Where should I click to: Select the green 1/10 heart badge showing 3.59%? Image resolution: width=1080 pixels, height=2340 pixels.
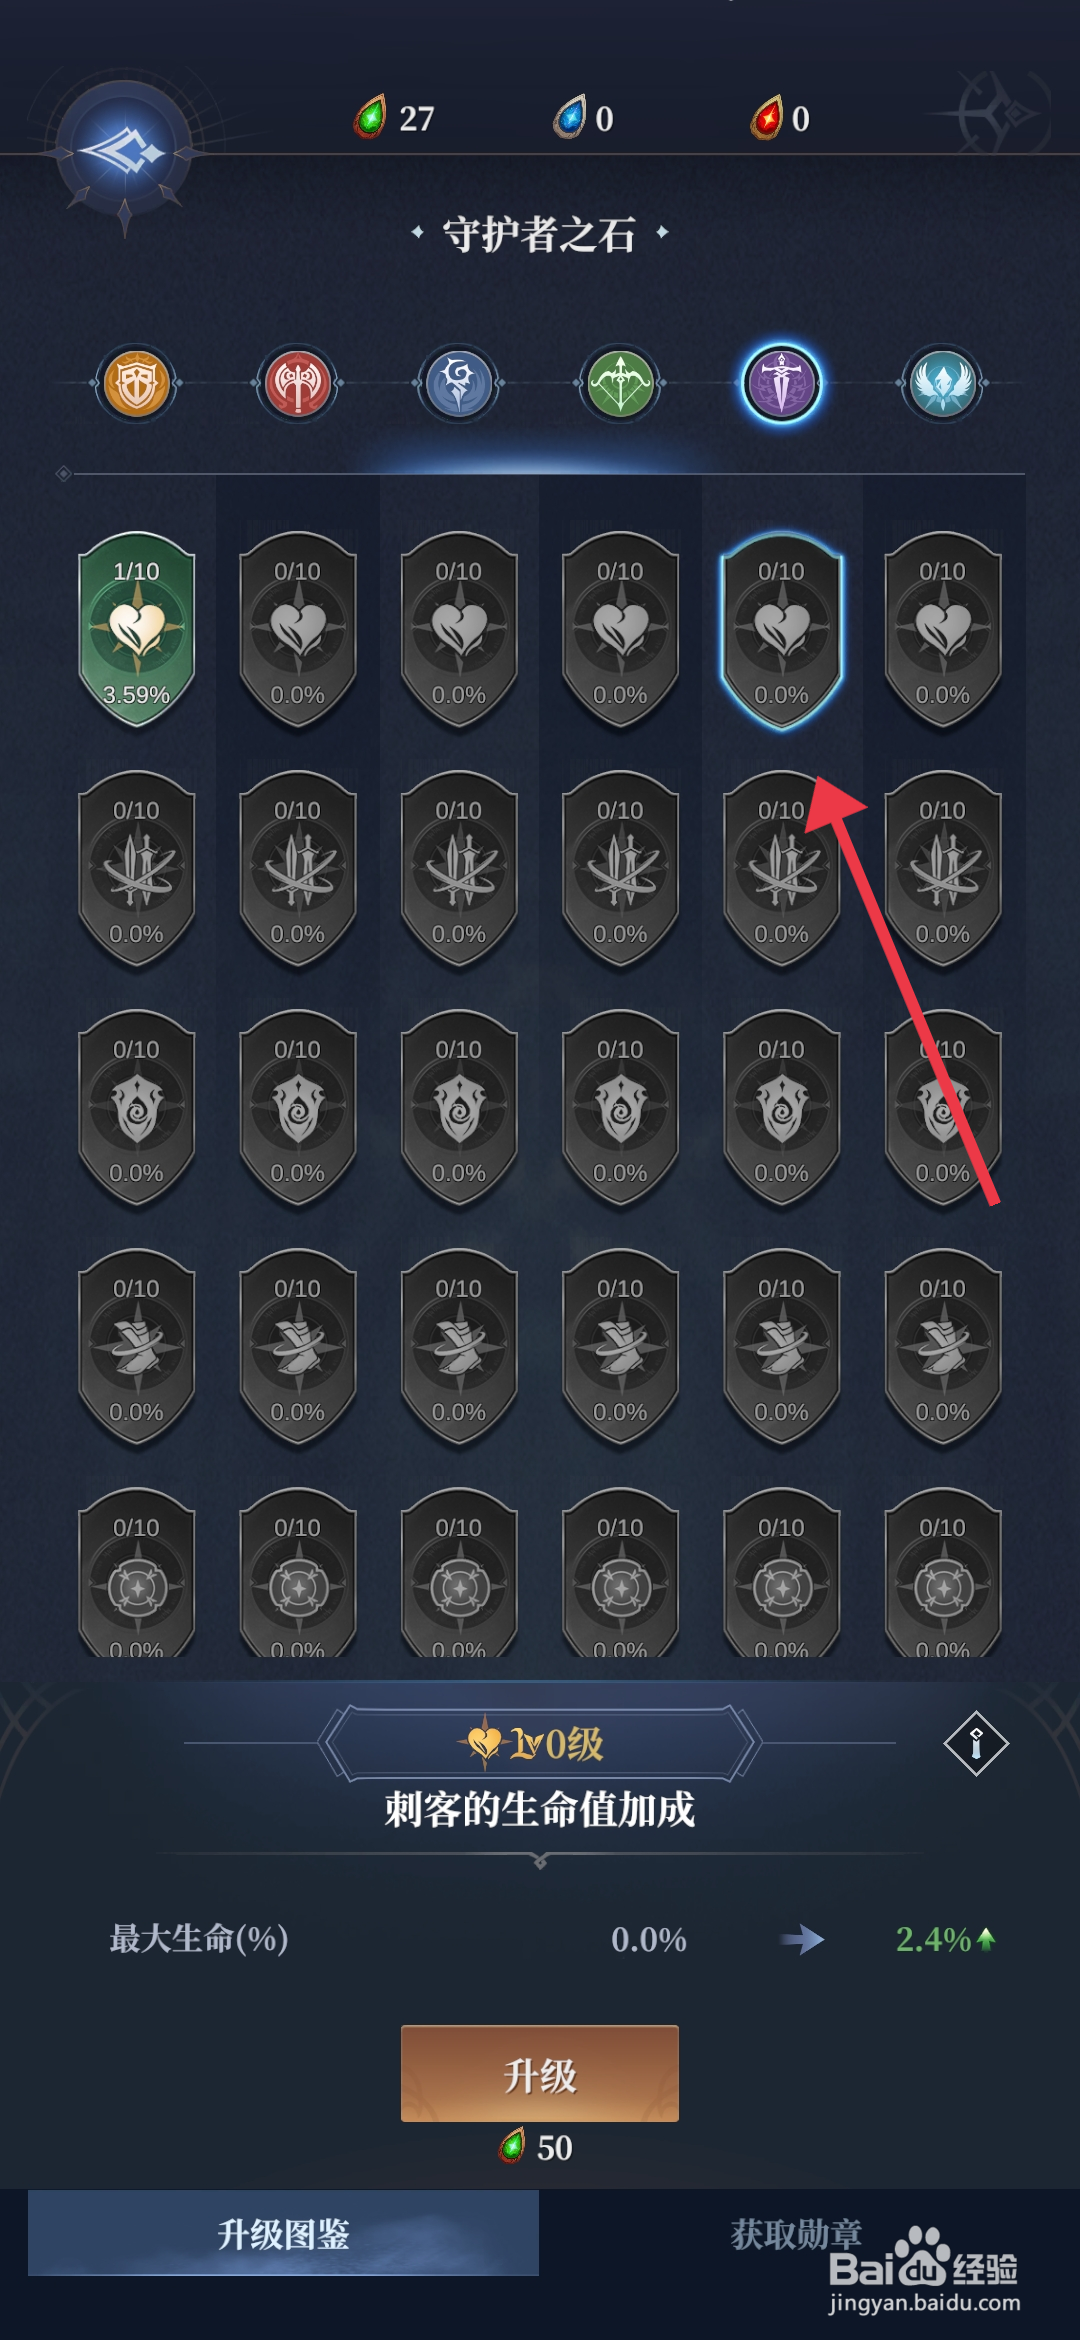coord(137,630)
